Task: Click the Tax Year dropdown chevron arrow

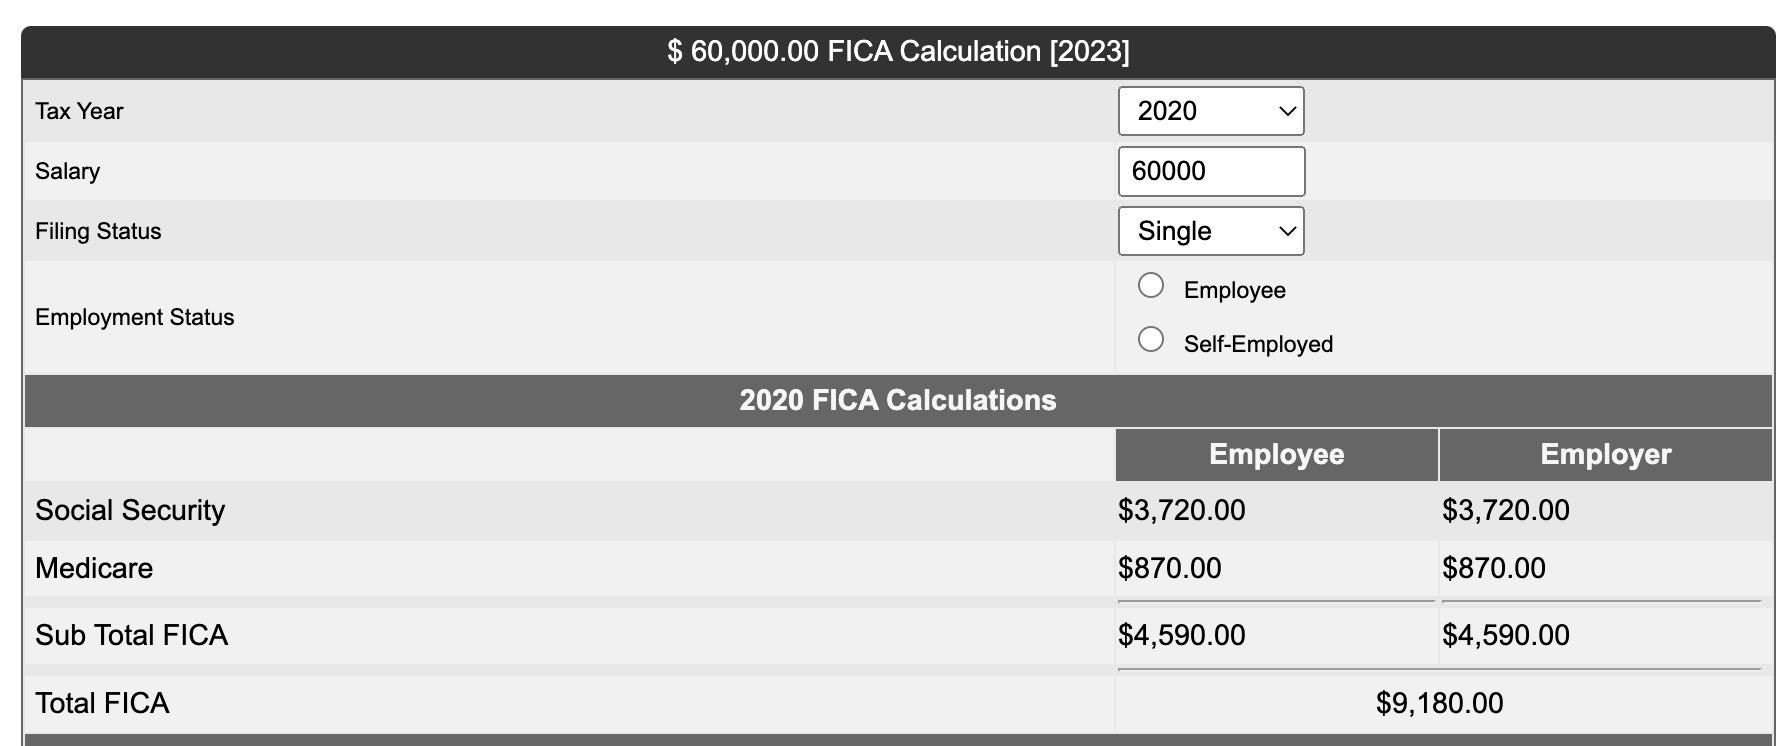Action: pyautogui.click(x=1288, y=112)
